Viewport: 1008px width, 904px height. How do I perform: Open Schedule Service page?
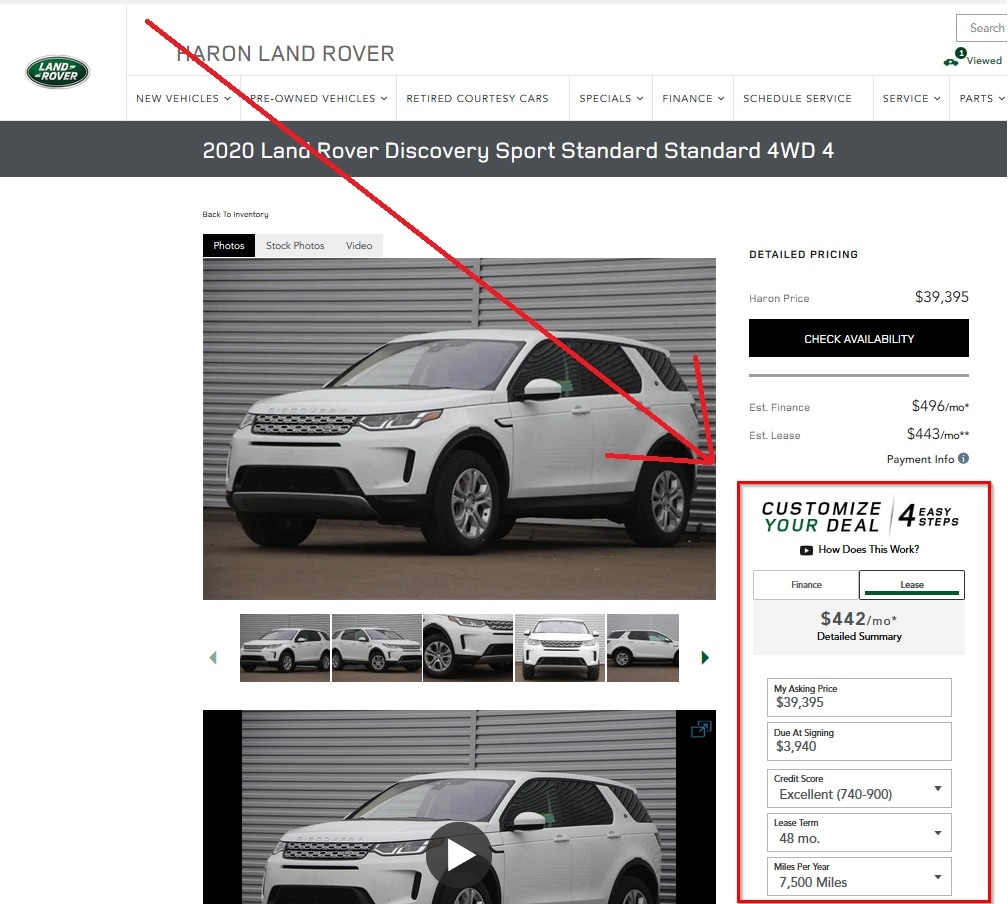tap(797, 98)
